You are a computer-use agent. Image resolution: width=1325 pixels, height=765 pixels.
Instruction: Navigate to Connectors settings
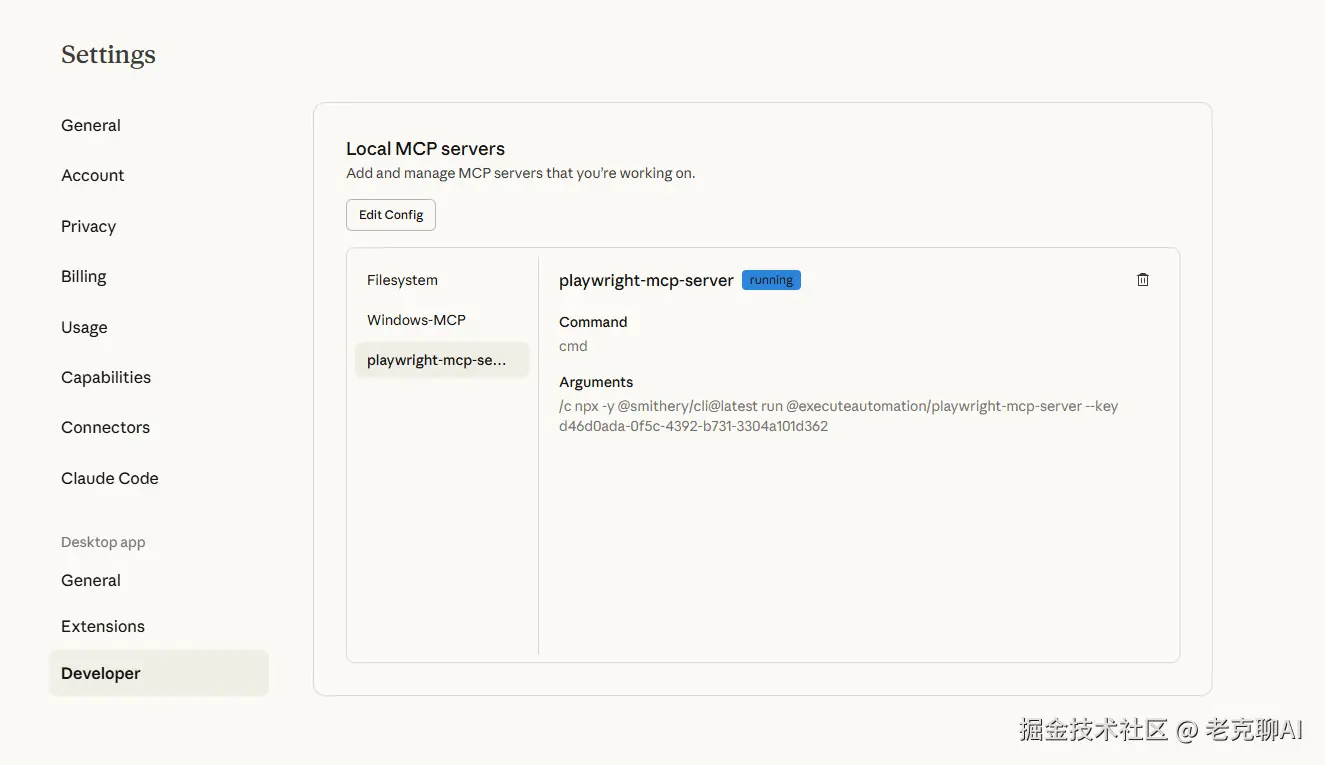(105, 427)
